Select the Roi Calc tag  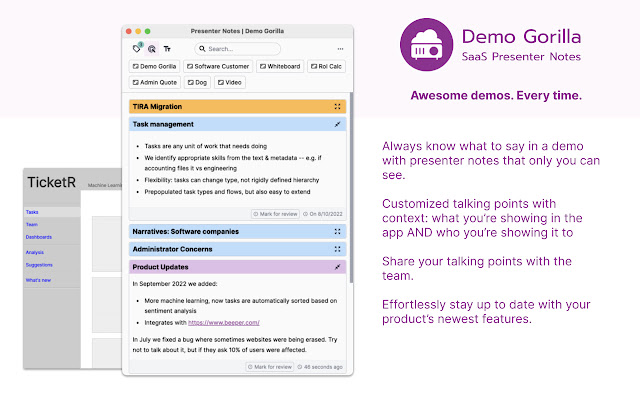point(326,66)
